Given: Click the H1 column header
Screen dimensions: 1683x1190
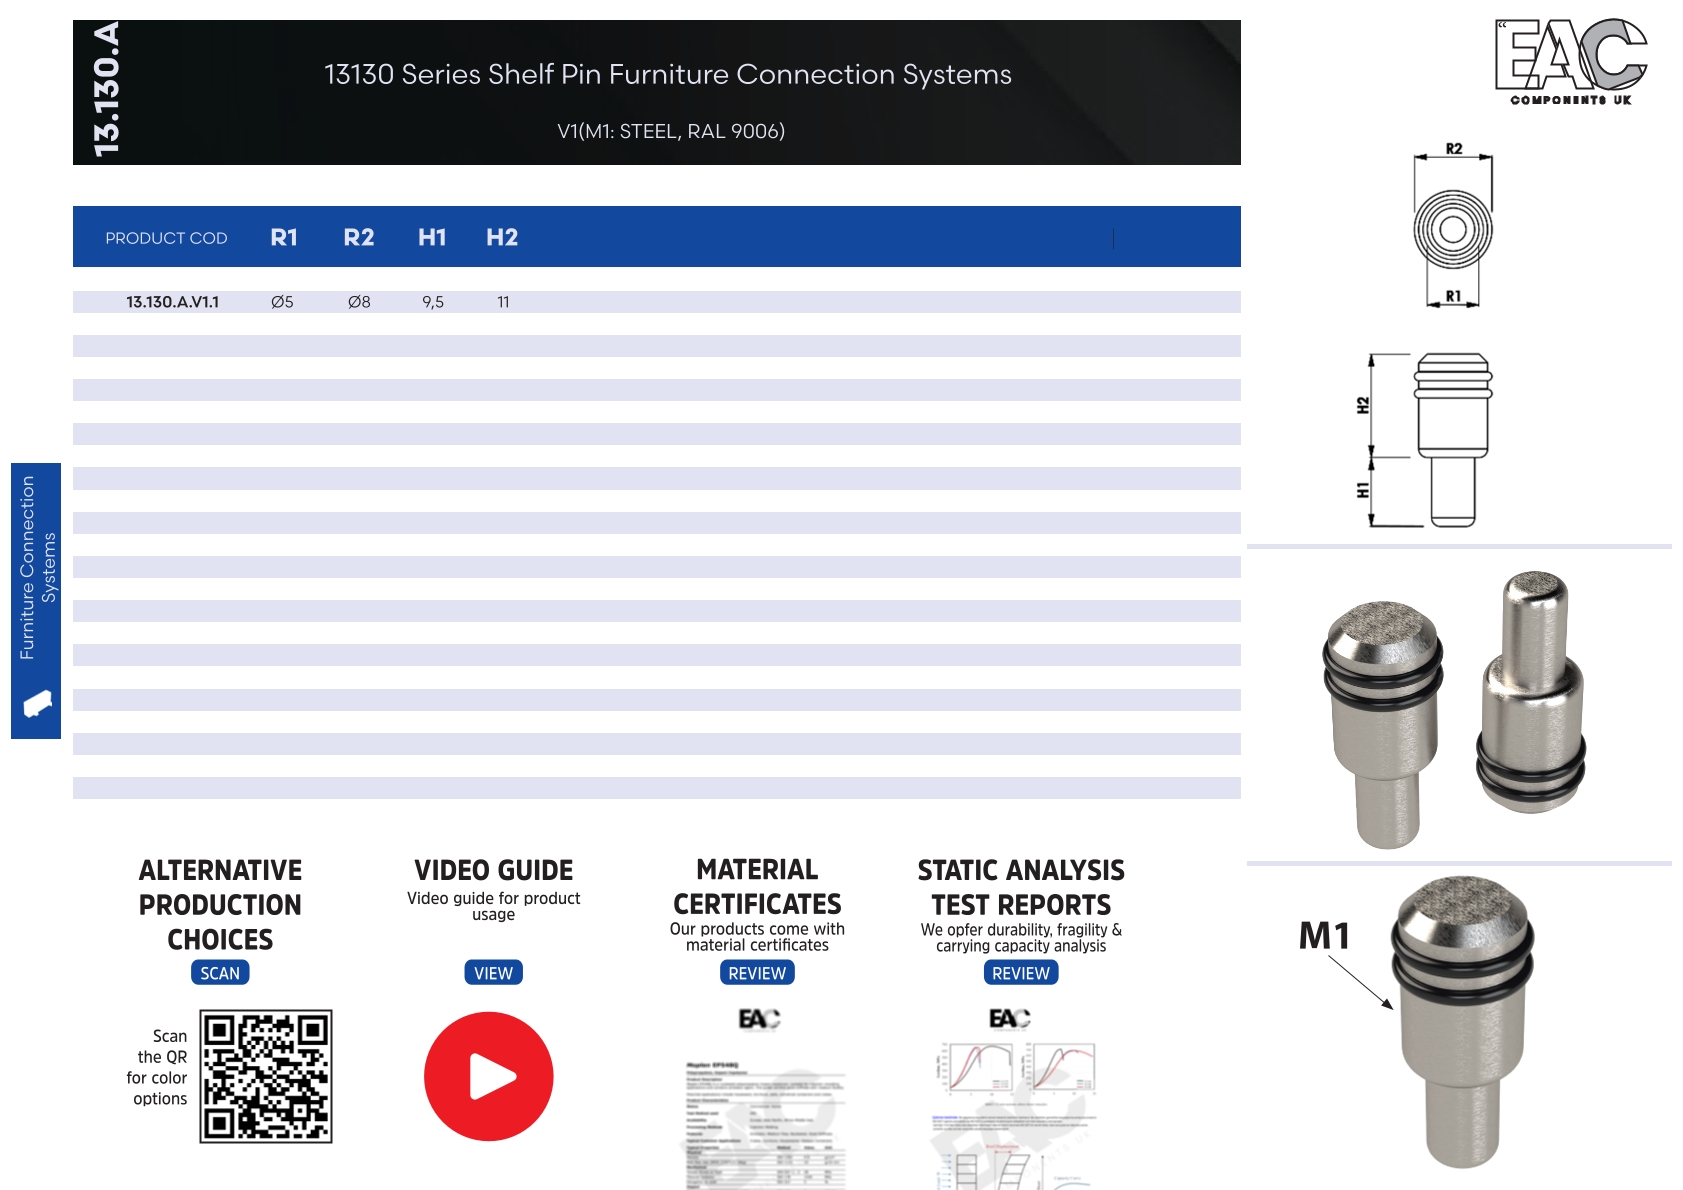Looking at the screenshot, I should coord(432,237).
